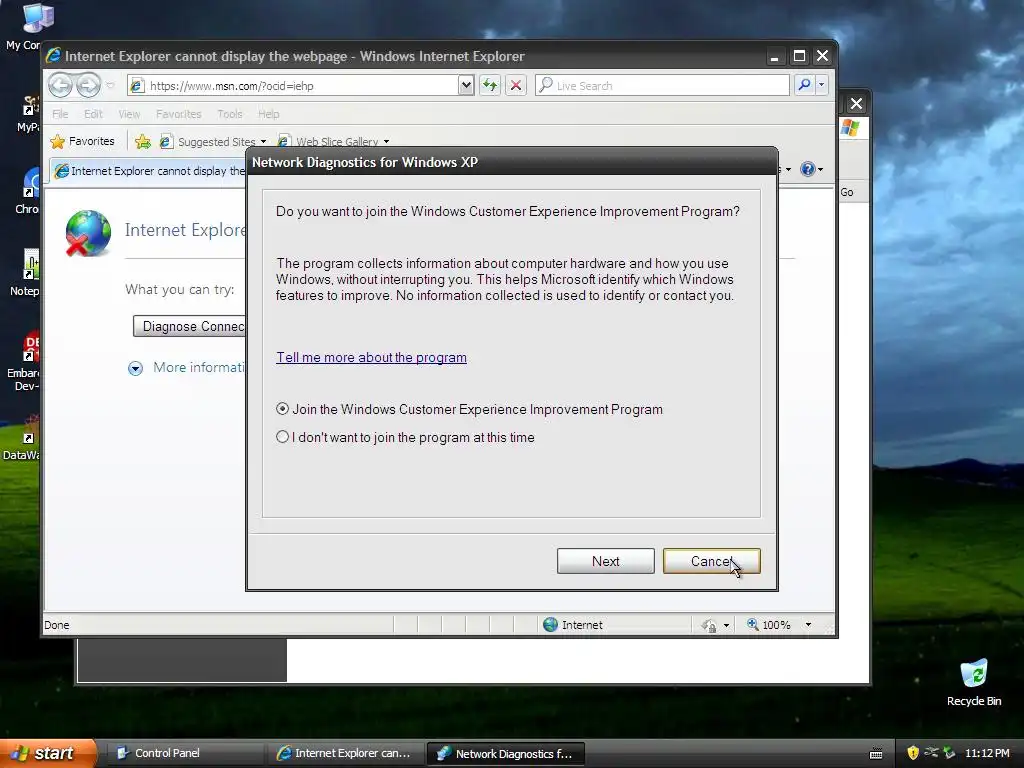Open the View menu in IE
The width and height of the screenshot is (1024, 768).
129,114
